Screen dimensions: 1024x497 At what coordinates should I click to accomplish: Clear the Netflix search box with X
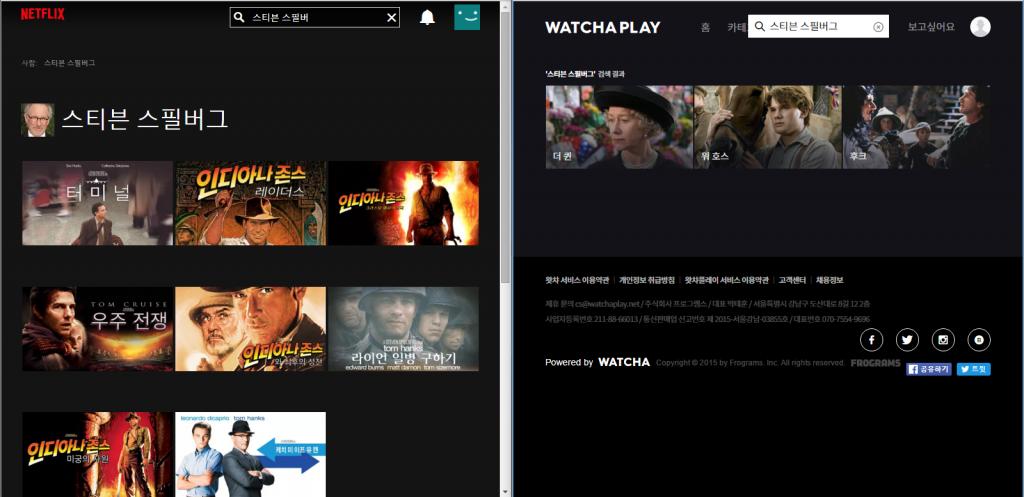pyautogui.click(x=391, y=18)
